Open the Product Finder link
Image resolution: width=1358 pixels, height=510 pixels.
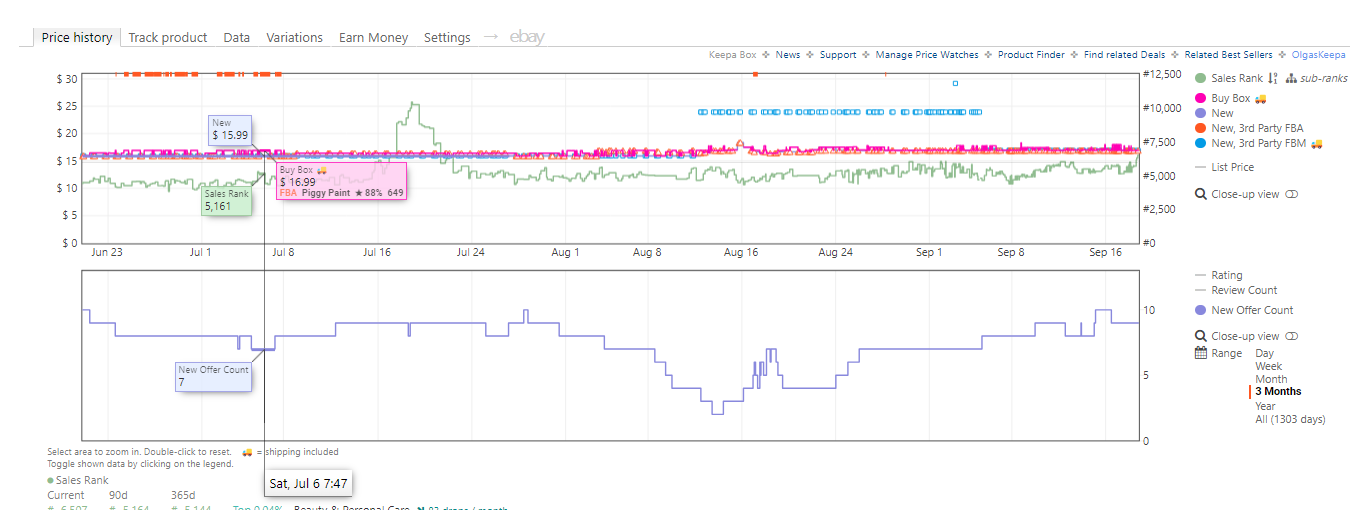pyautogui.click(x=1031, y=55)
